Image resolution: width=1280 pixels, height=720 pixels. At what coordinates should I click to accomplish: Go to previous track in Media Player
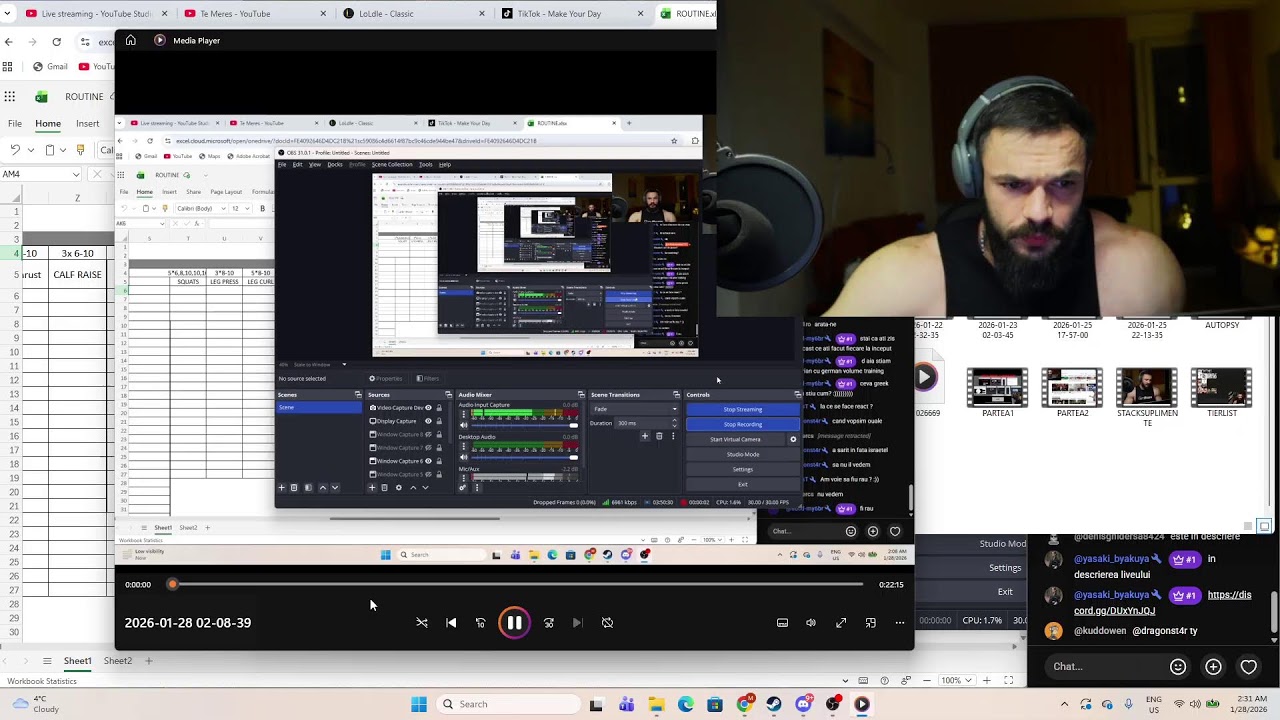[x=451, y=623]
